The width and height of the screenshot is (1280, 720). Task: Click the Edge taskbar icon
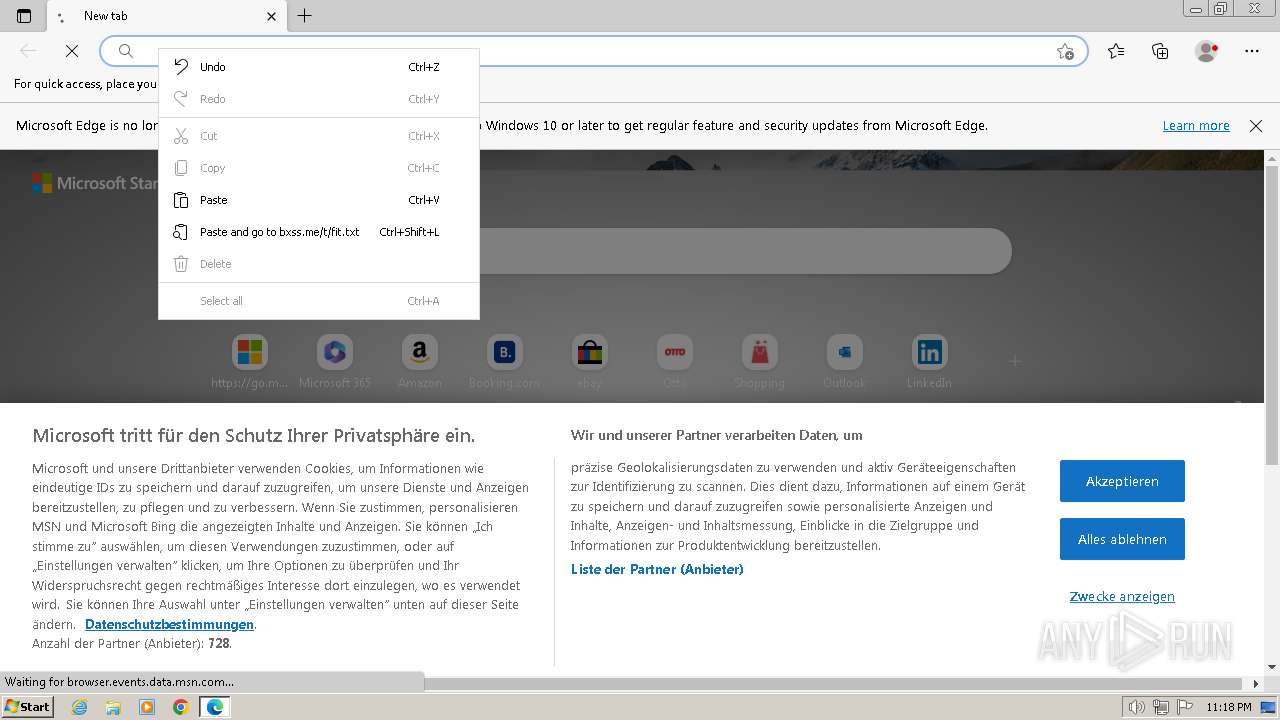pyautogui.click(x=215, y=707)
